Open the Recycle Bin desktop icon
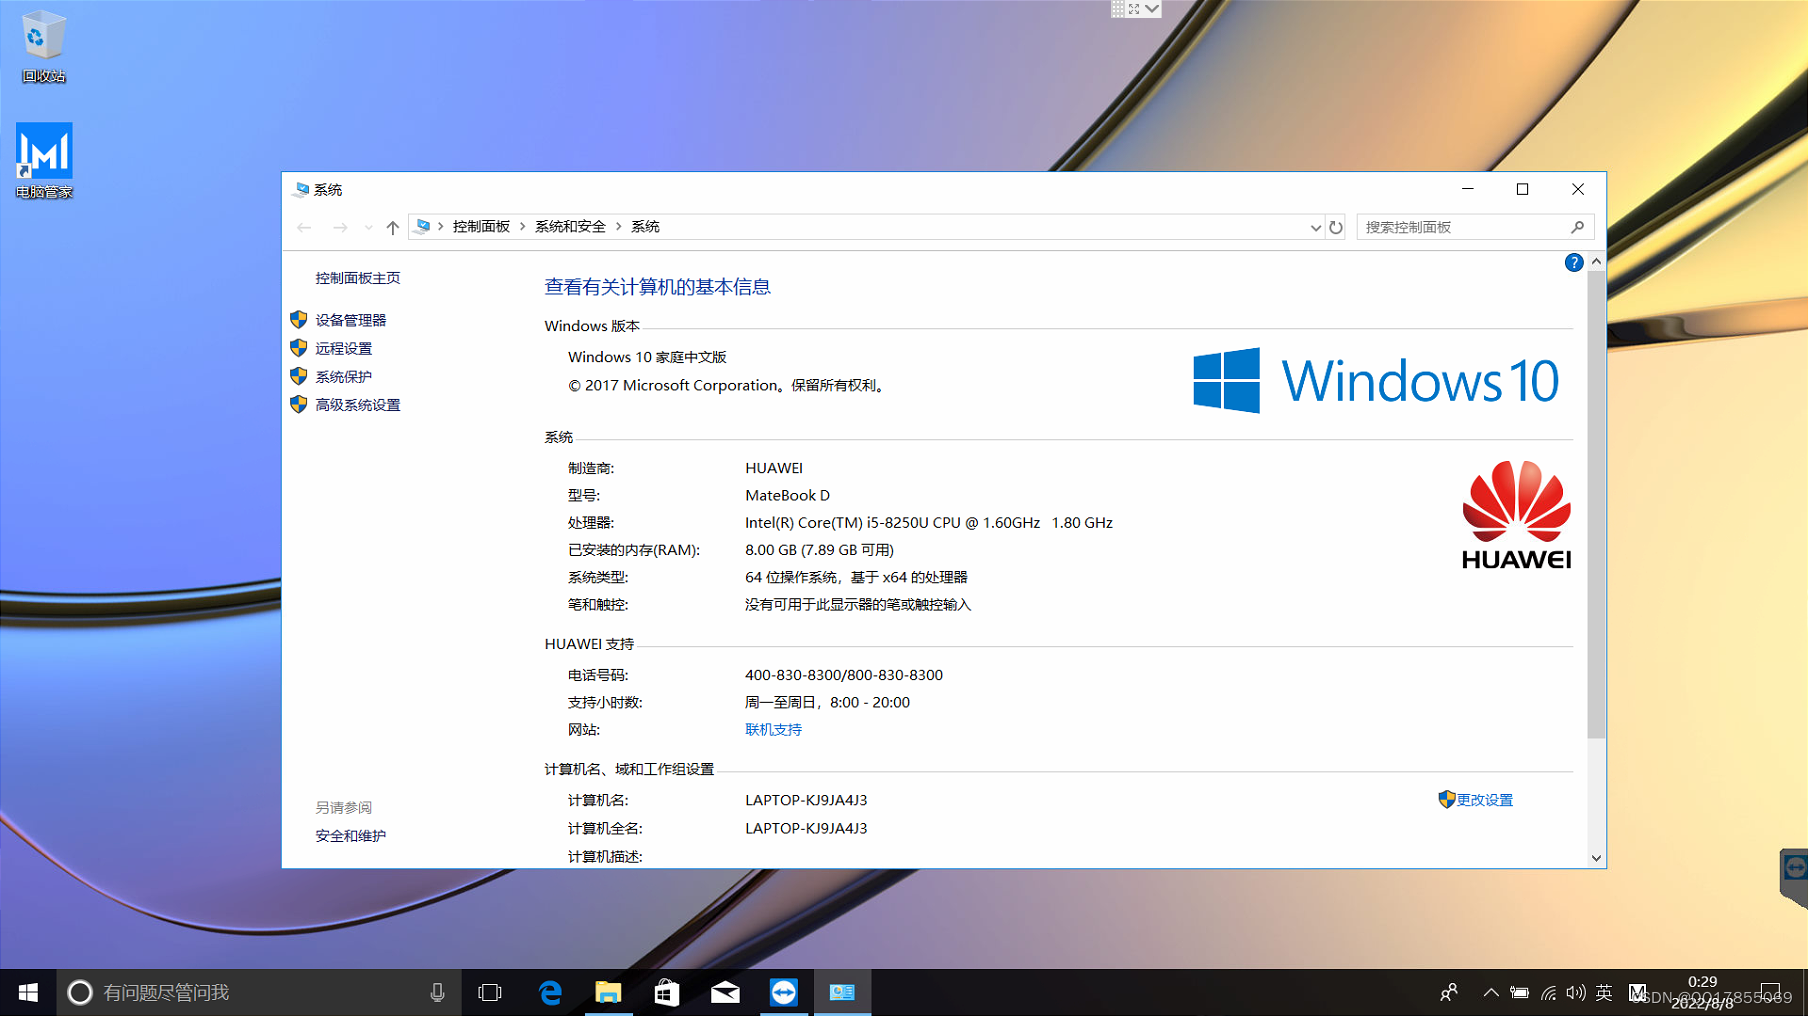 [43, 47]
